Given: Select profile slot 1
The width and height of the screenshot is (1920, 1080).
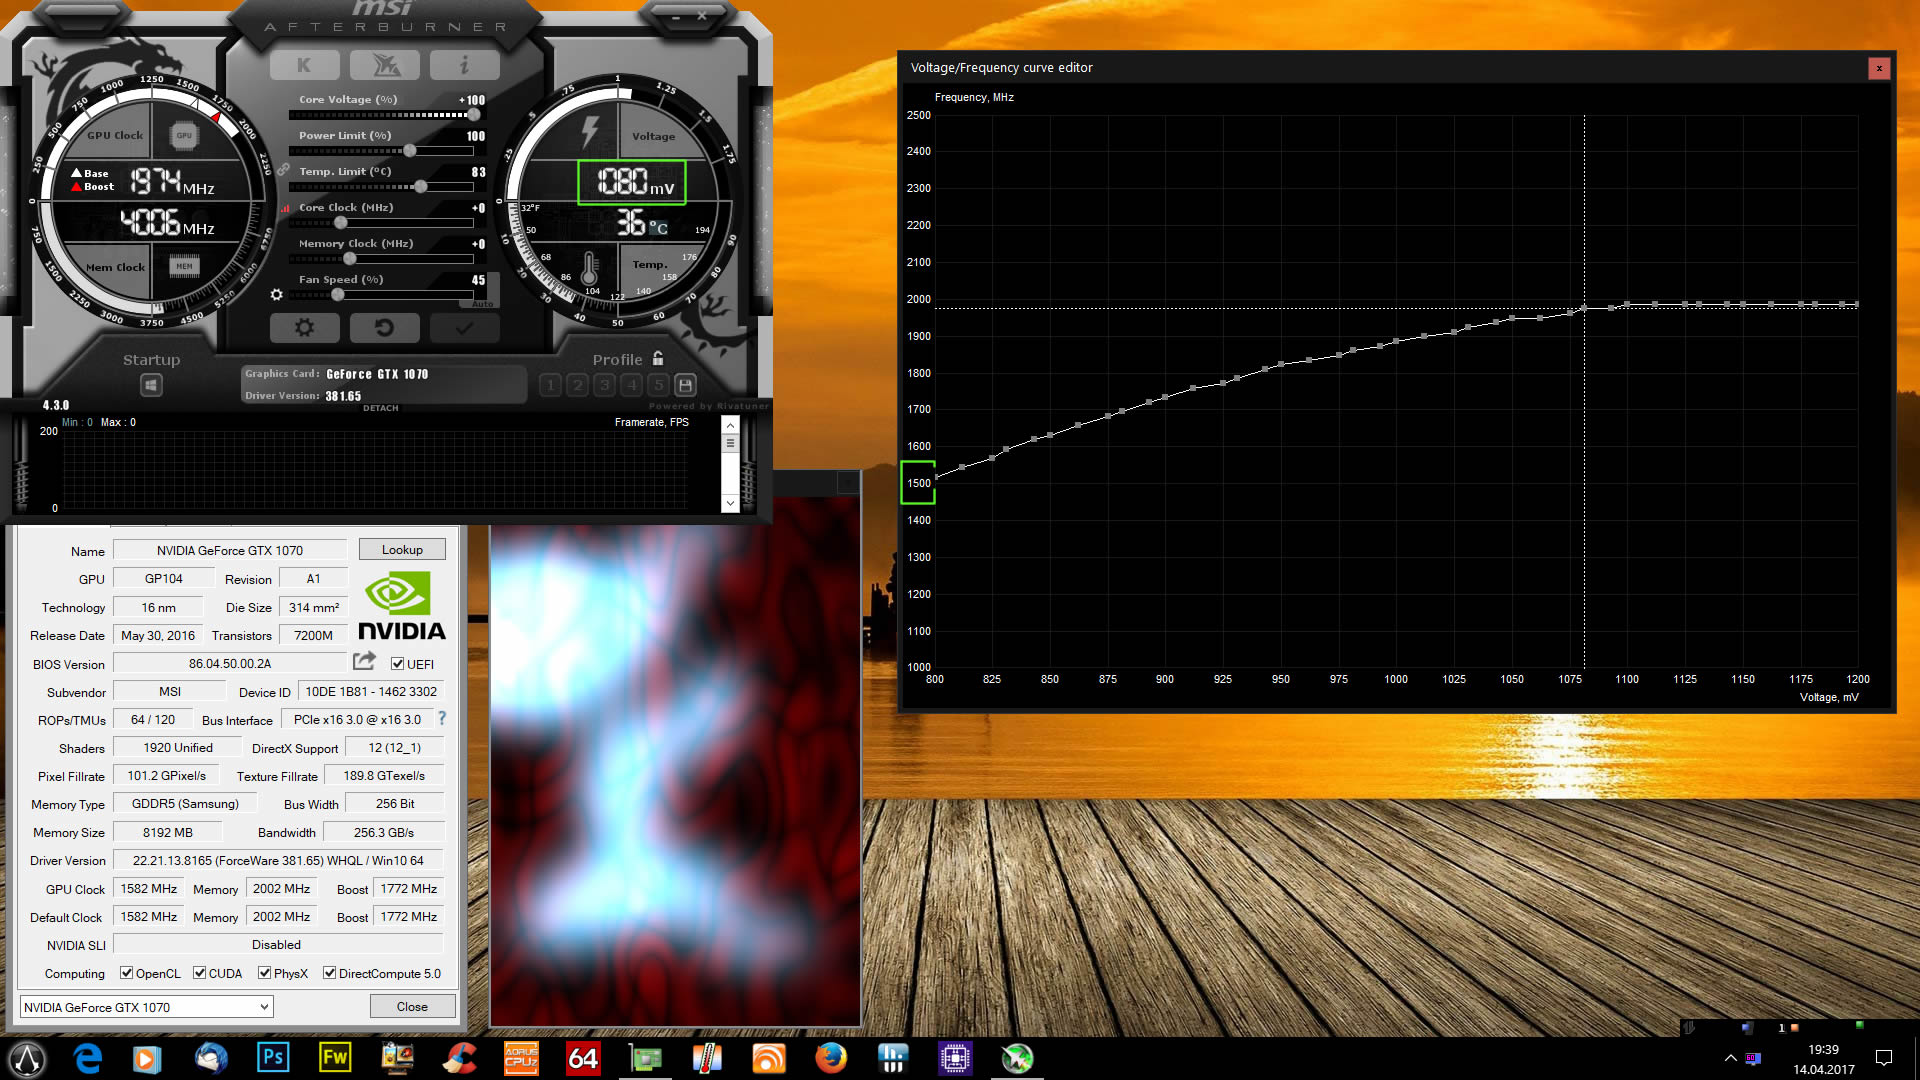Looking at the screenshot, I should 550,385.
